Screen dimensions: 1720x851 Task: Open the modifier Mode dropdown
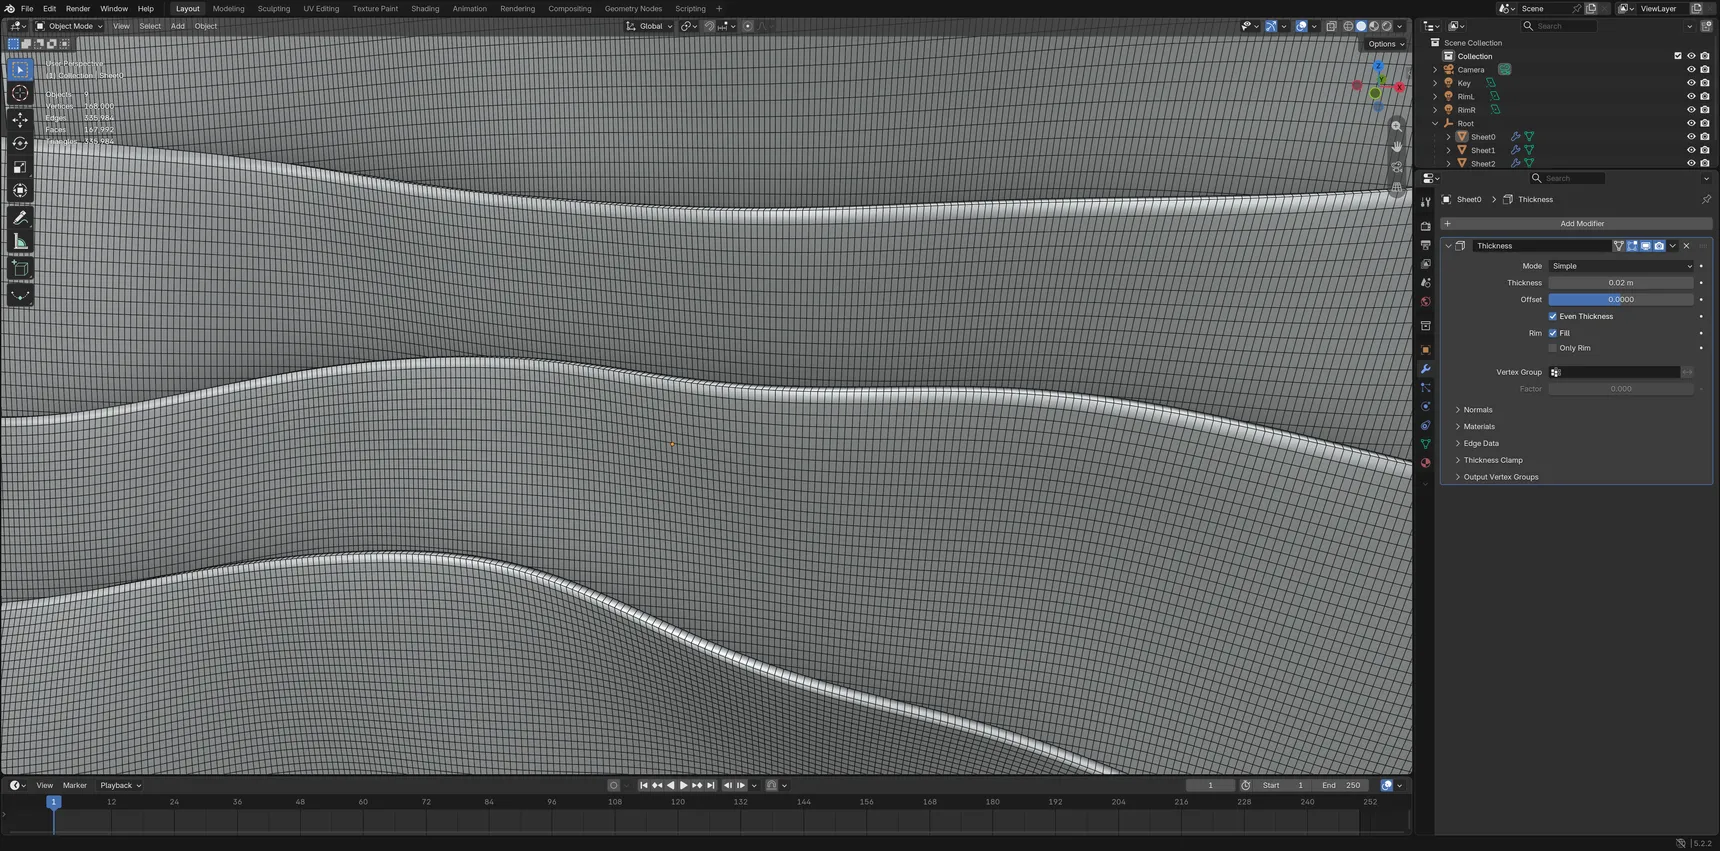1621,266
